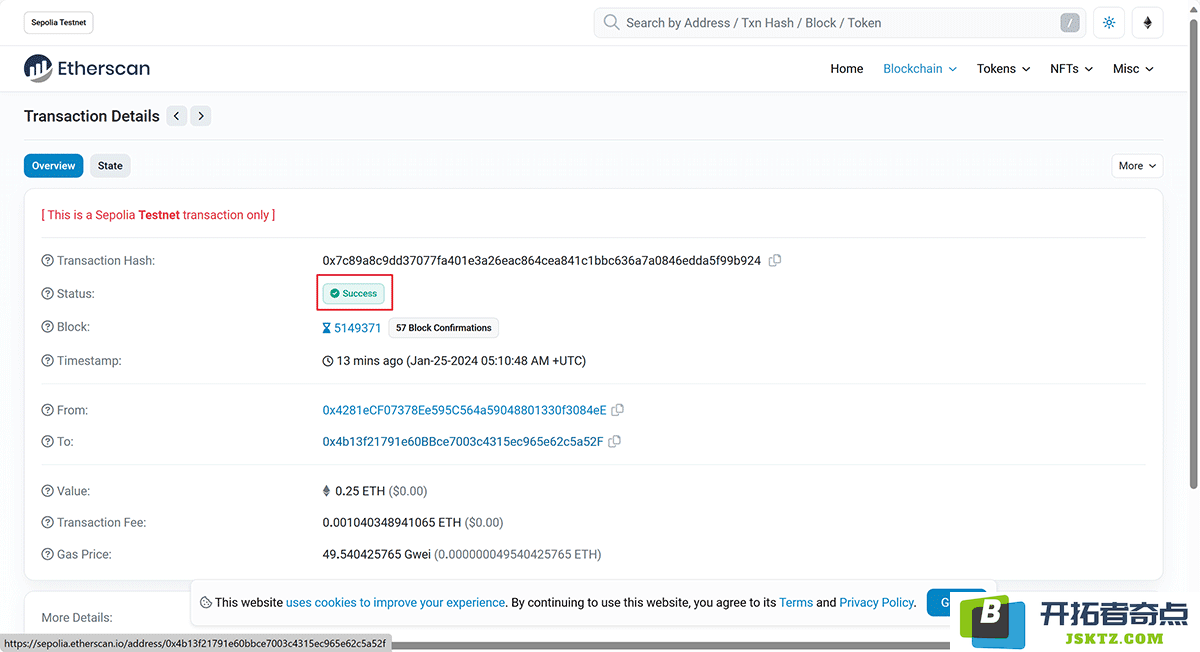This screenshot has width=1200, height=652.
Task: Select the Overview tab
Action: click(x=54, y=166)
